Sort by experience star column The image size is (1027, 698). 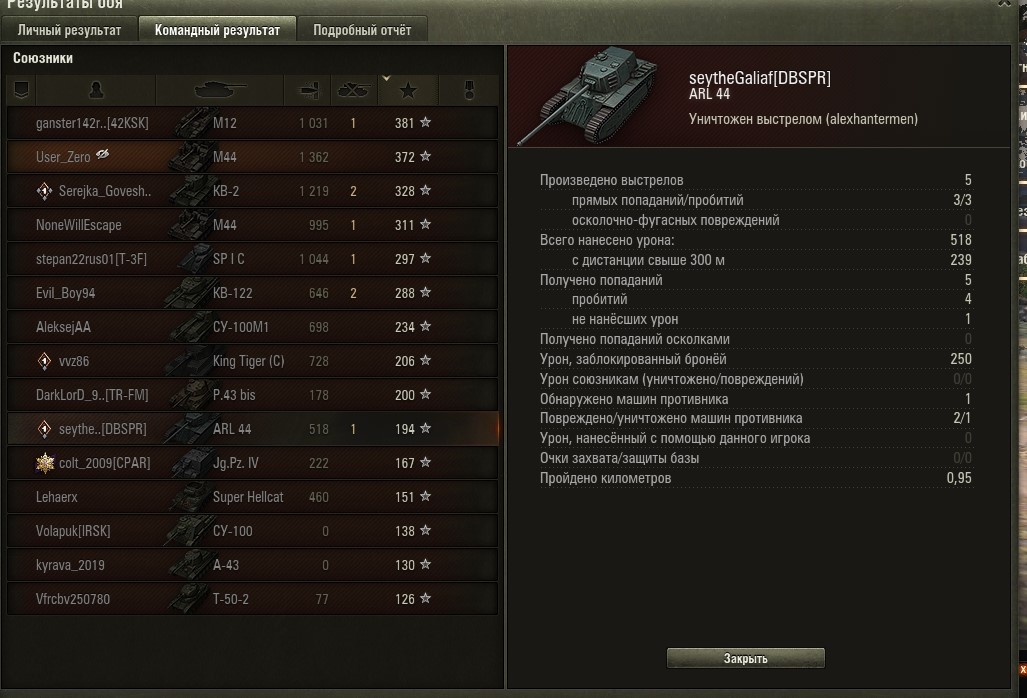coord(408,90)
